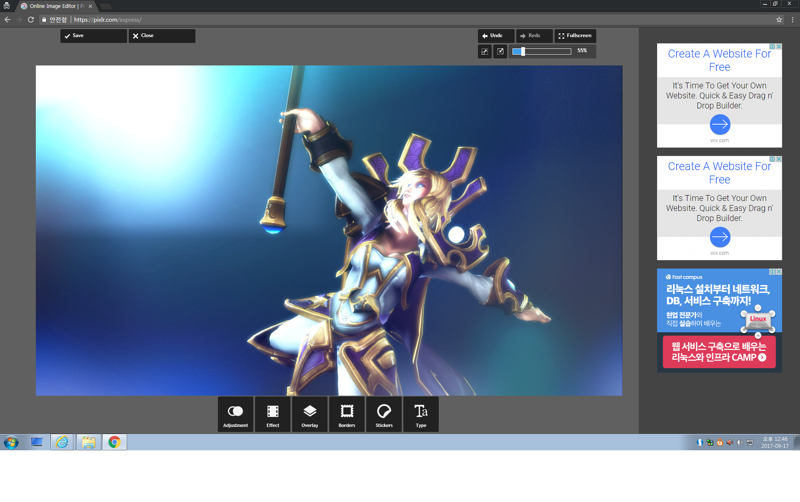Click the pixlr.com address bar
The width and height of the screenshot is (800, 502).
(408, 20)
